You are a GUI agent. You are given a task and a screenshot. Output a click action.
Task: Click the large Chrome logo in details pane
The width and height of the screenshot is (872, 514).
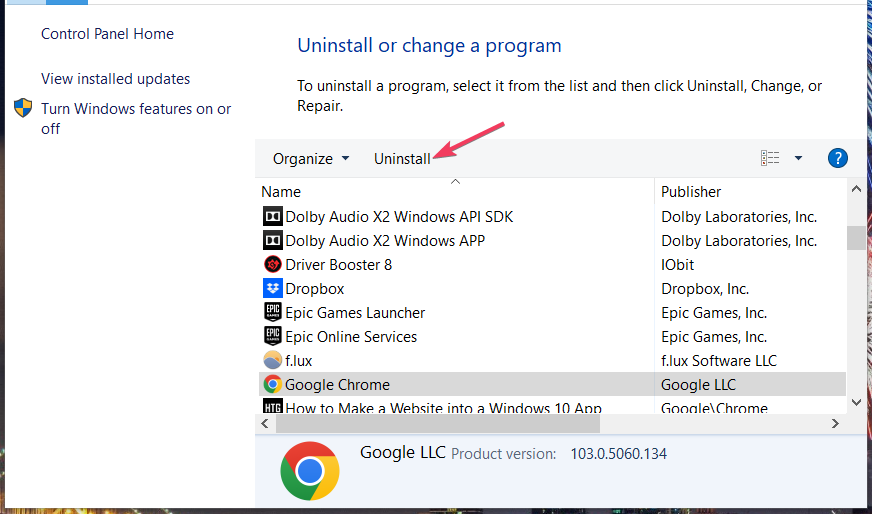[x=310, y=471]
